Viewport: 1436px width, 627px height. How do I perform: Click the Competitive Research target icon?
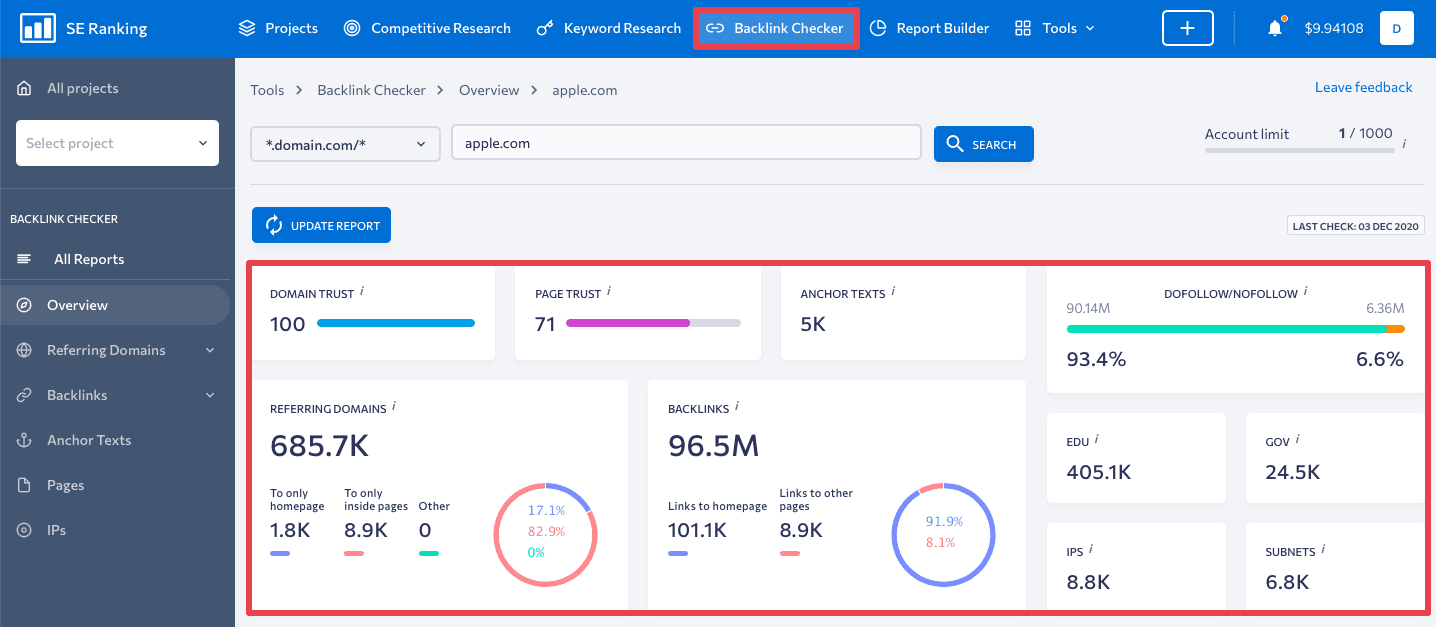(352, 28)
